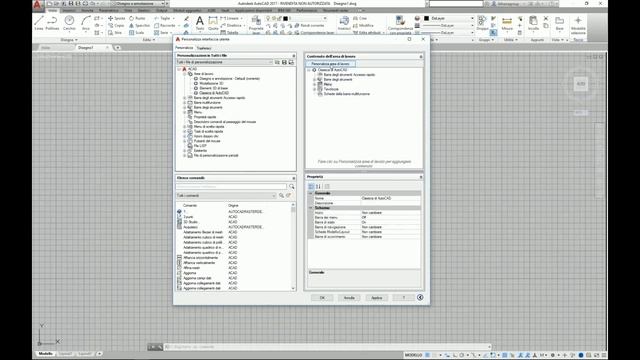
Task: Select the Cerchio tool in the ribbon
Action: tap(69, 23)
